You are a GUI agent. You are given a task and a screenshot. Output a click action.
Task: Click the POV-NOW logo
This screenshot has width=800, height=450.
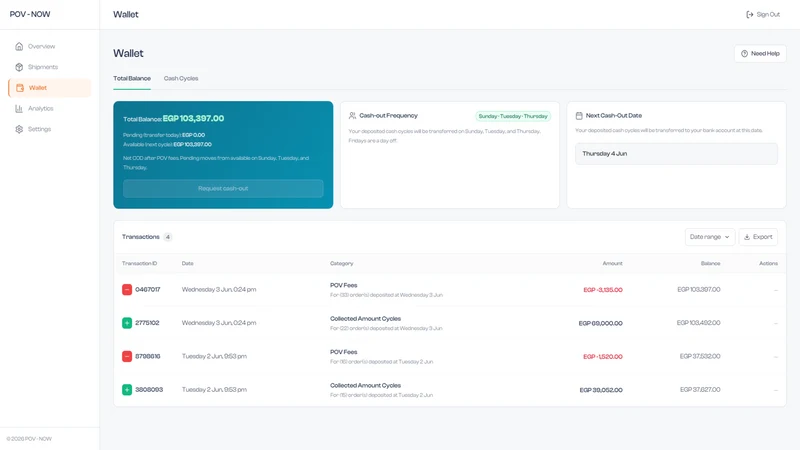(30, 14)
